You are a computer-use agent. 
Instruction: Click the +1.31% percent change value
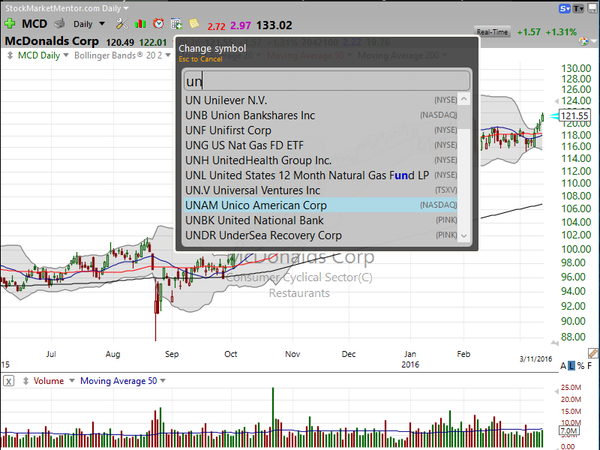(561, 32)
